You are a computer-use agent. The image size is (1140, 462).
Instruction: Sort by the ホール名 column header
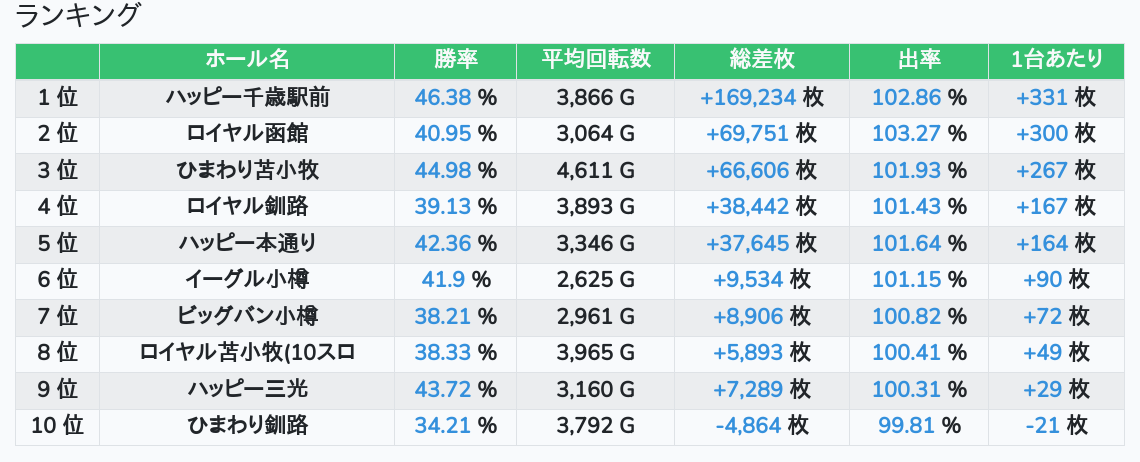pyautogui.click(x=247, y=60)
